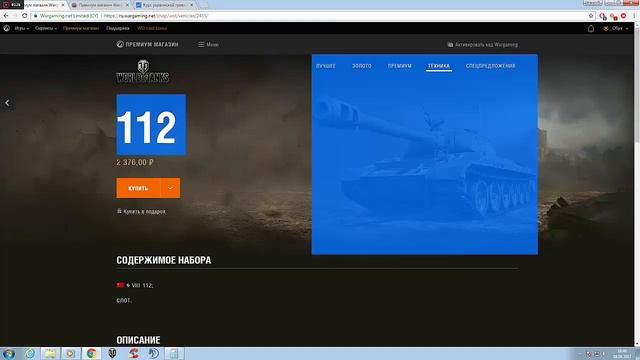Open the Windows Start button
The height and width of the screenshot is (360, 640).
9,353
